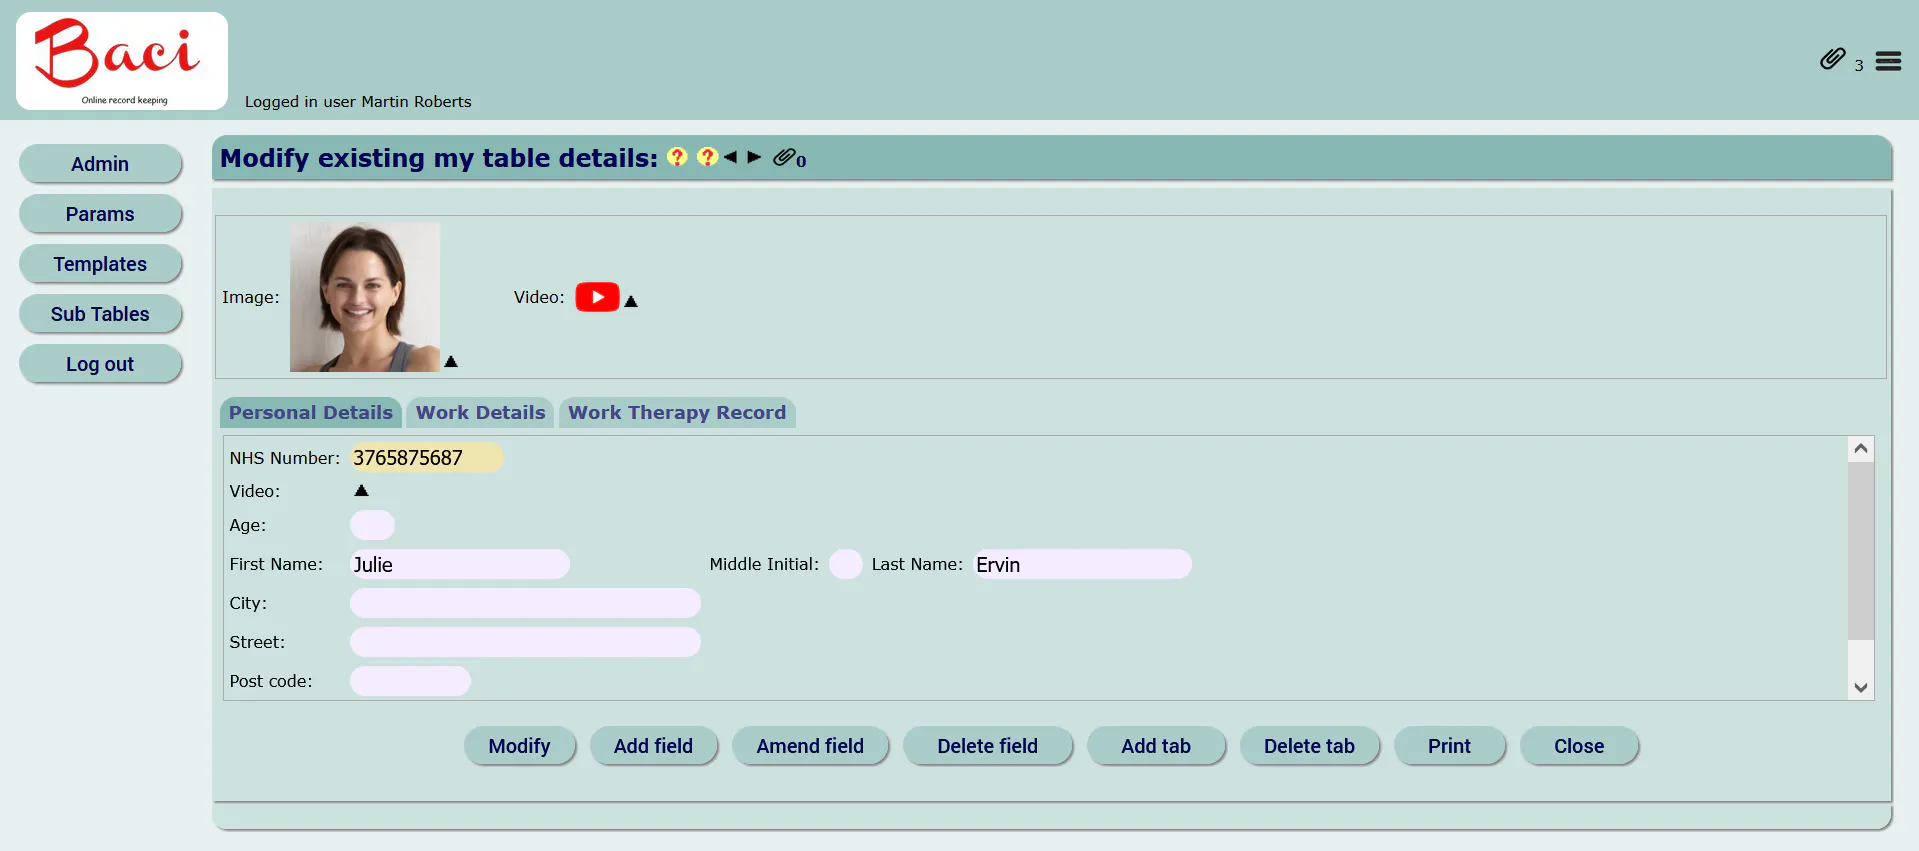Open the Sub Tables menu
Image resolution: width=1919 pixels, height=851 pixels.
(x=100, y=314)
